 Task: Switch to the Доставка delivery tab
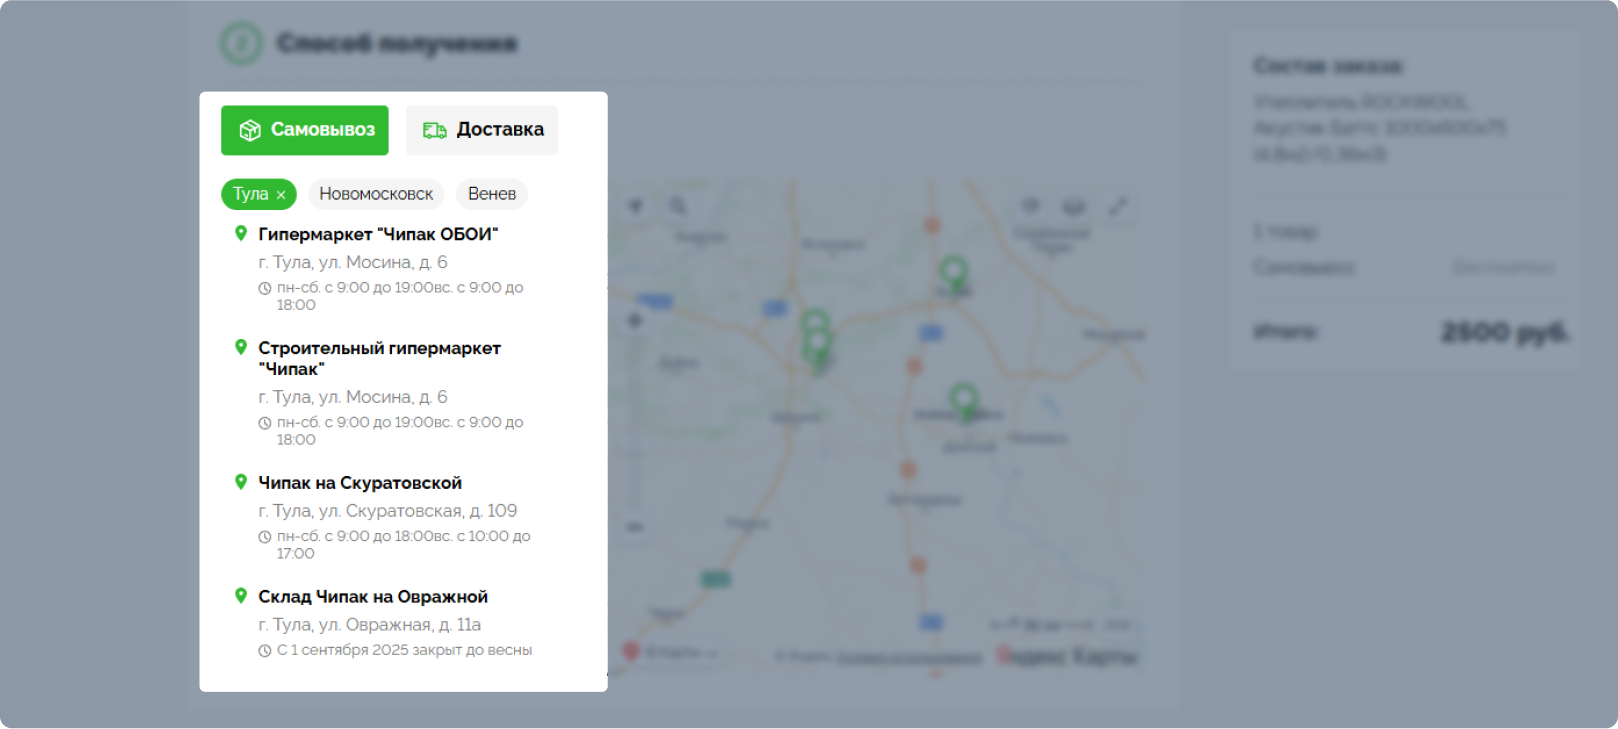[x=482, y=130]
